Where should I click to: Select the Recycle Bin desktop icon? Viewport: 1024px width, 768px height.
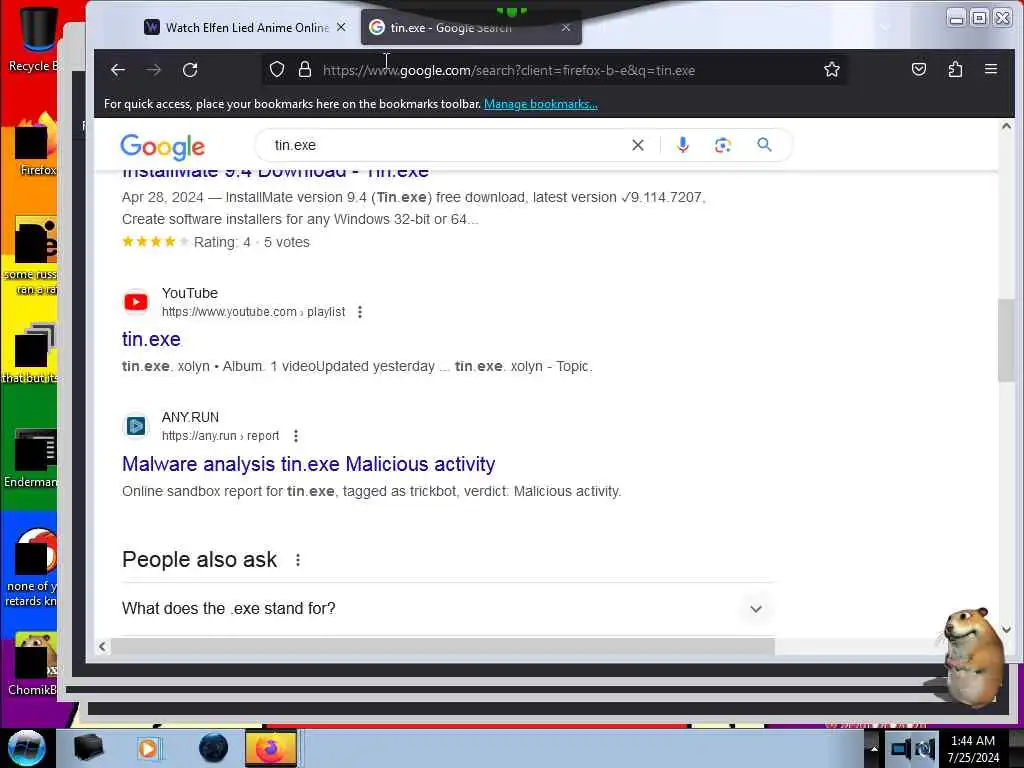pyautogui.click(x=33, y=38)
